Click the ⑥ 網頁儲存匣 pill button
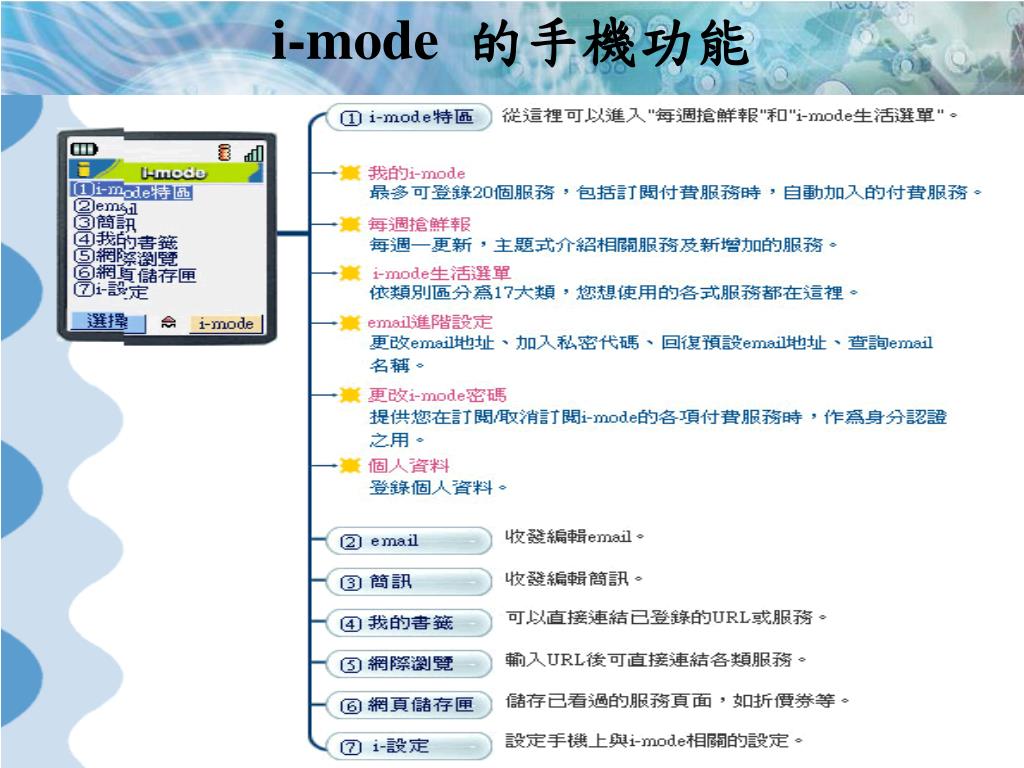Image resolution: width=1024 pixels, height=768 pixels. pos(409,705)
